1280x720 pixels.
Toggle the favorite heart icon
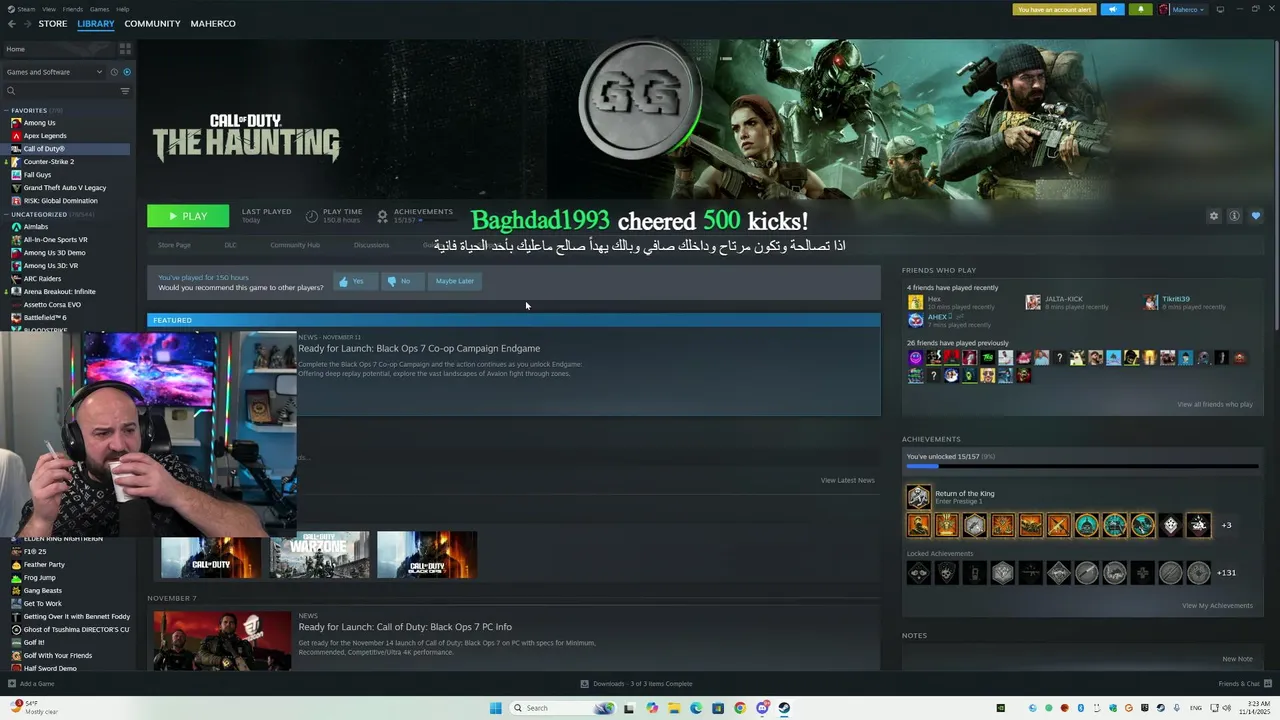pos(1256,216)
